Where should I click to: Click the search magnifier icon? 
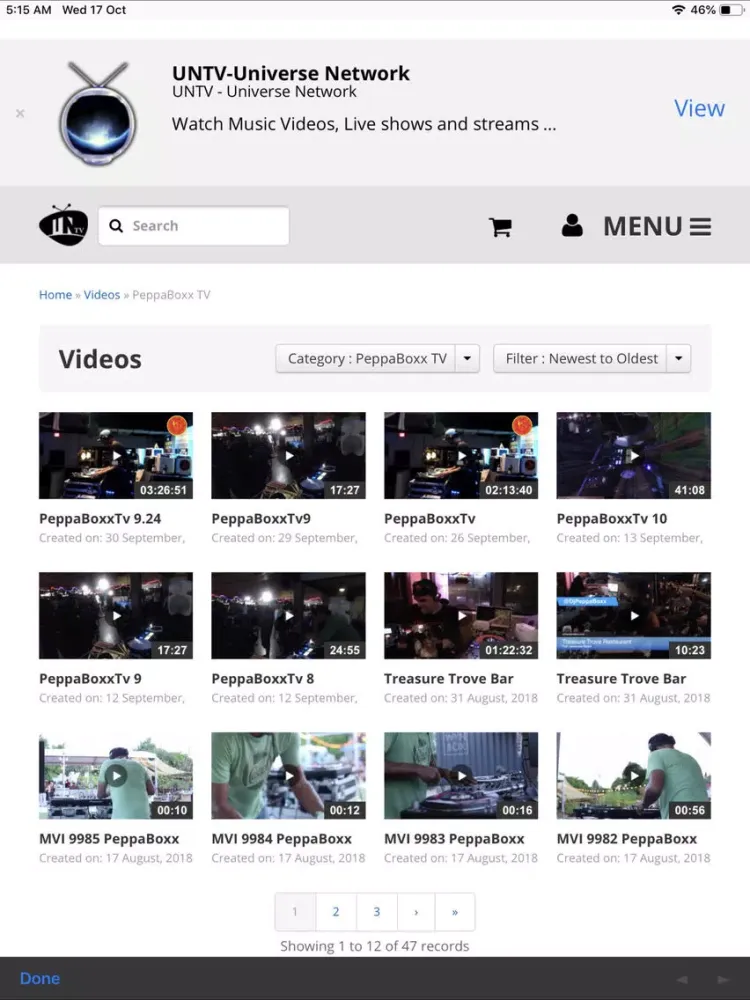(116, 226)
